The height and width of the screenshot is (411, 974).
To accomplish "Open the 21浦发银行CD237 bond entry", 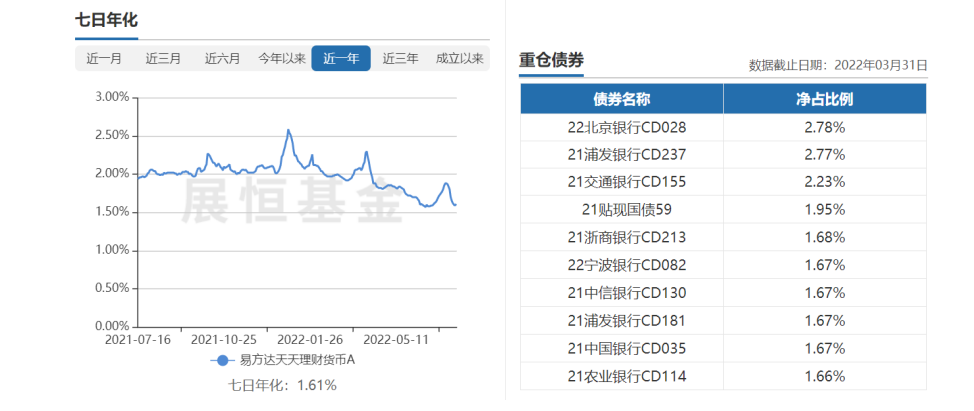I will point(621,155).
